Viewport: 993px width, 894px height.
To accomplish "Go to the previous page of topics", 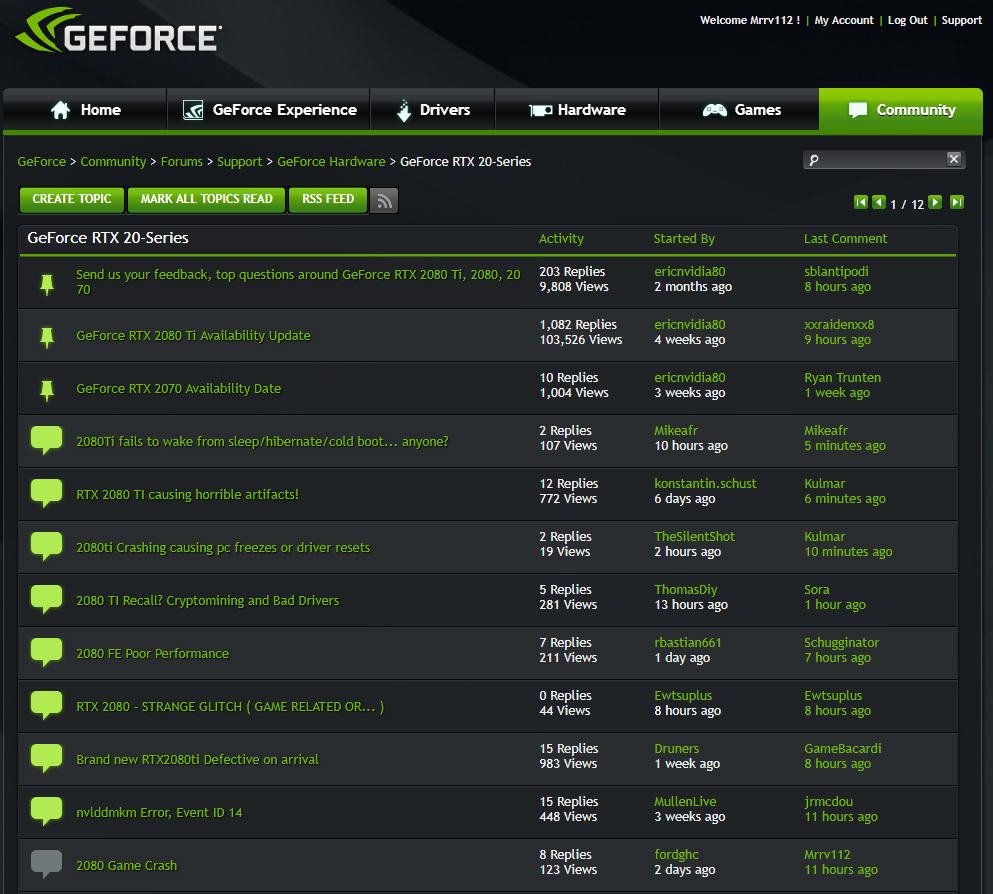I will (878, 202).
